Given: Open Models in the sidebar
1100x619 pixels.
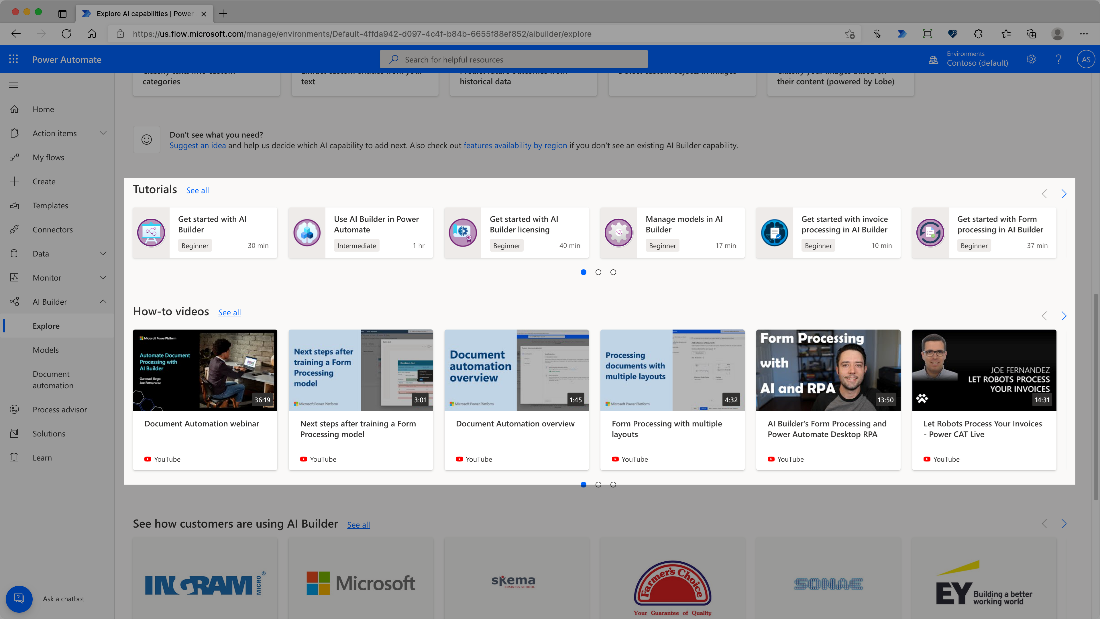Looking at the screenshot, I should [x=45, y=350].
